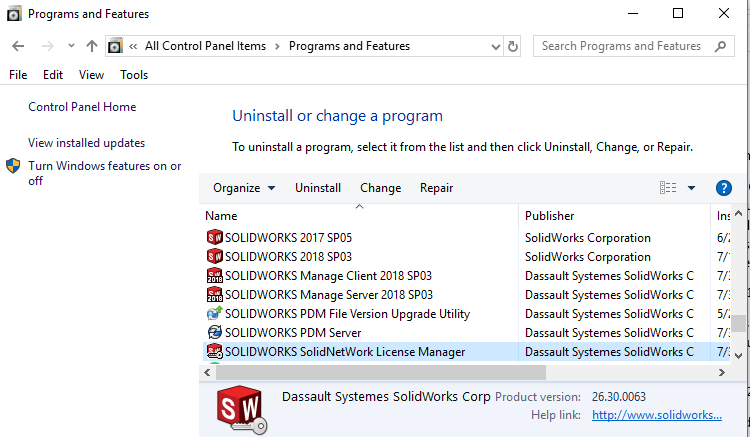The height and width of the screenshot is (437, 750).
Task: Open the Control Panel Home link
Action: 82,107
